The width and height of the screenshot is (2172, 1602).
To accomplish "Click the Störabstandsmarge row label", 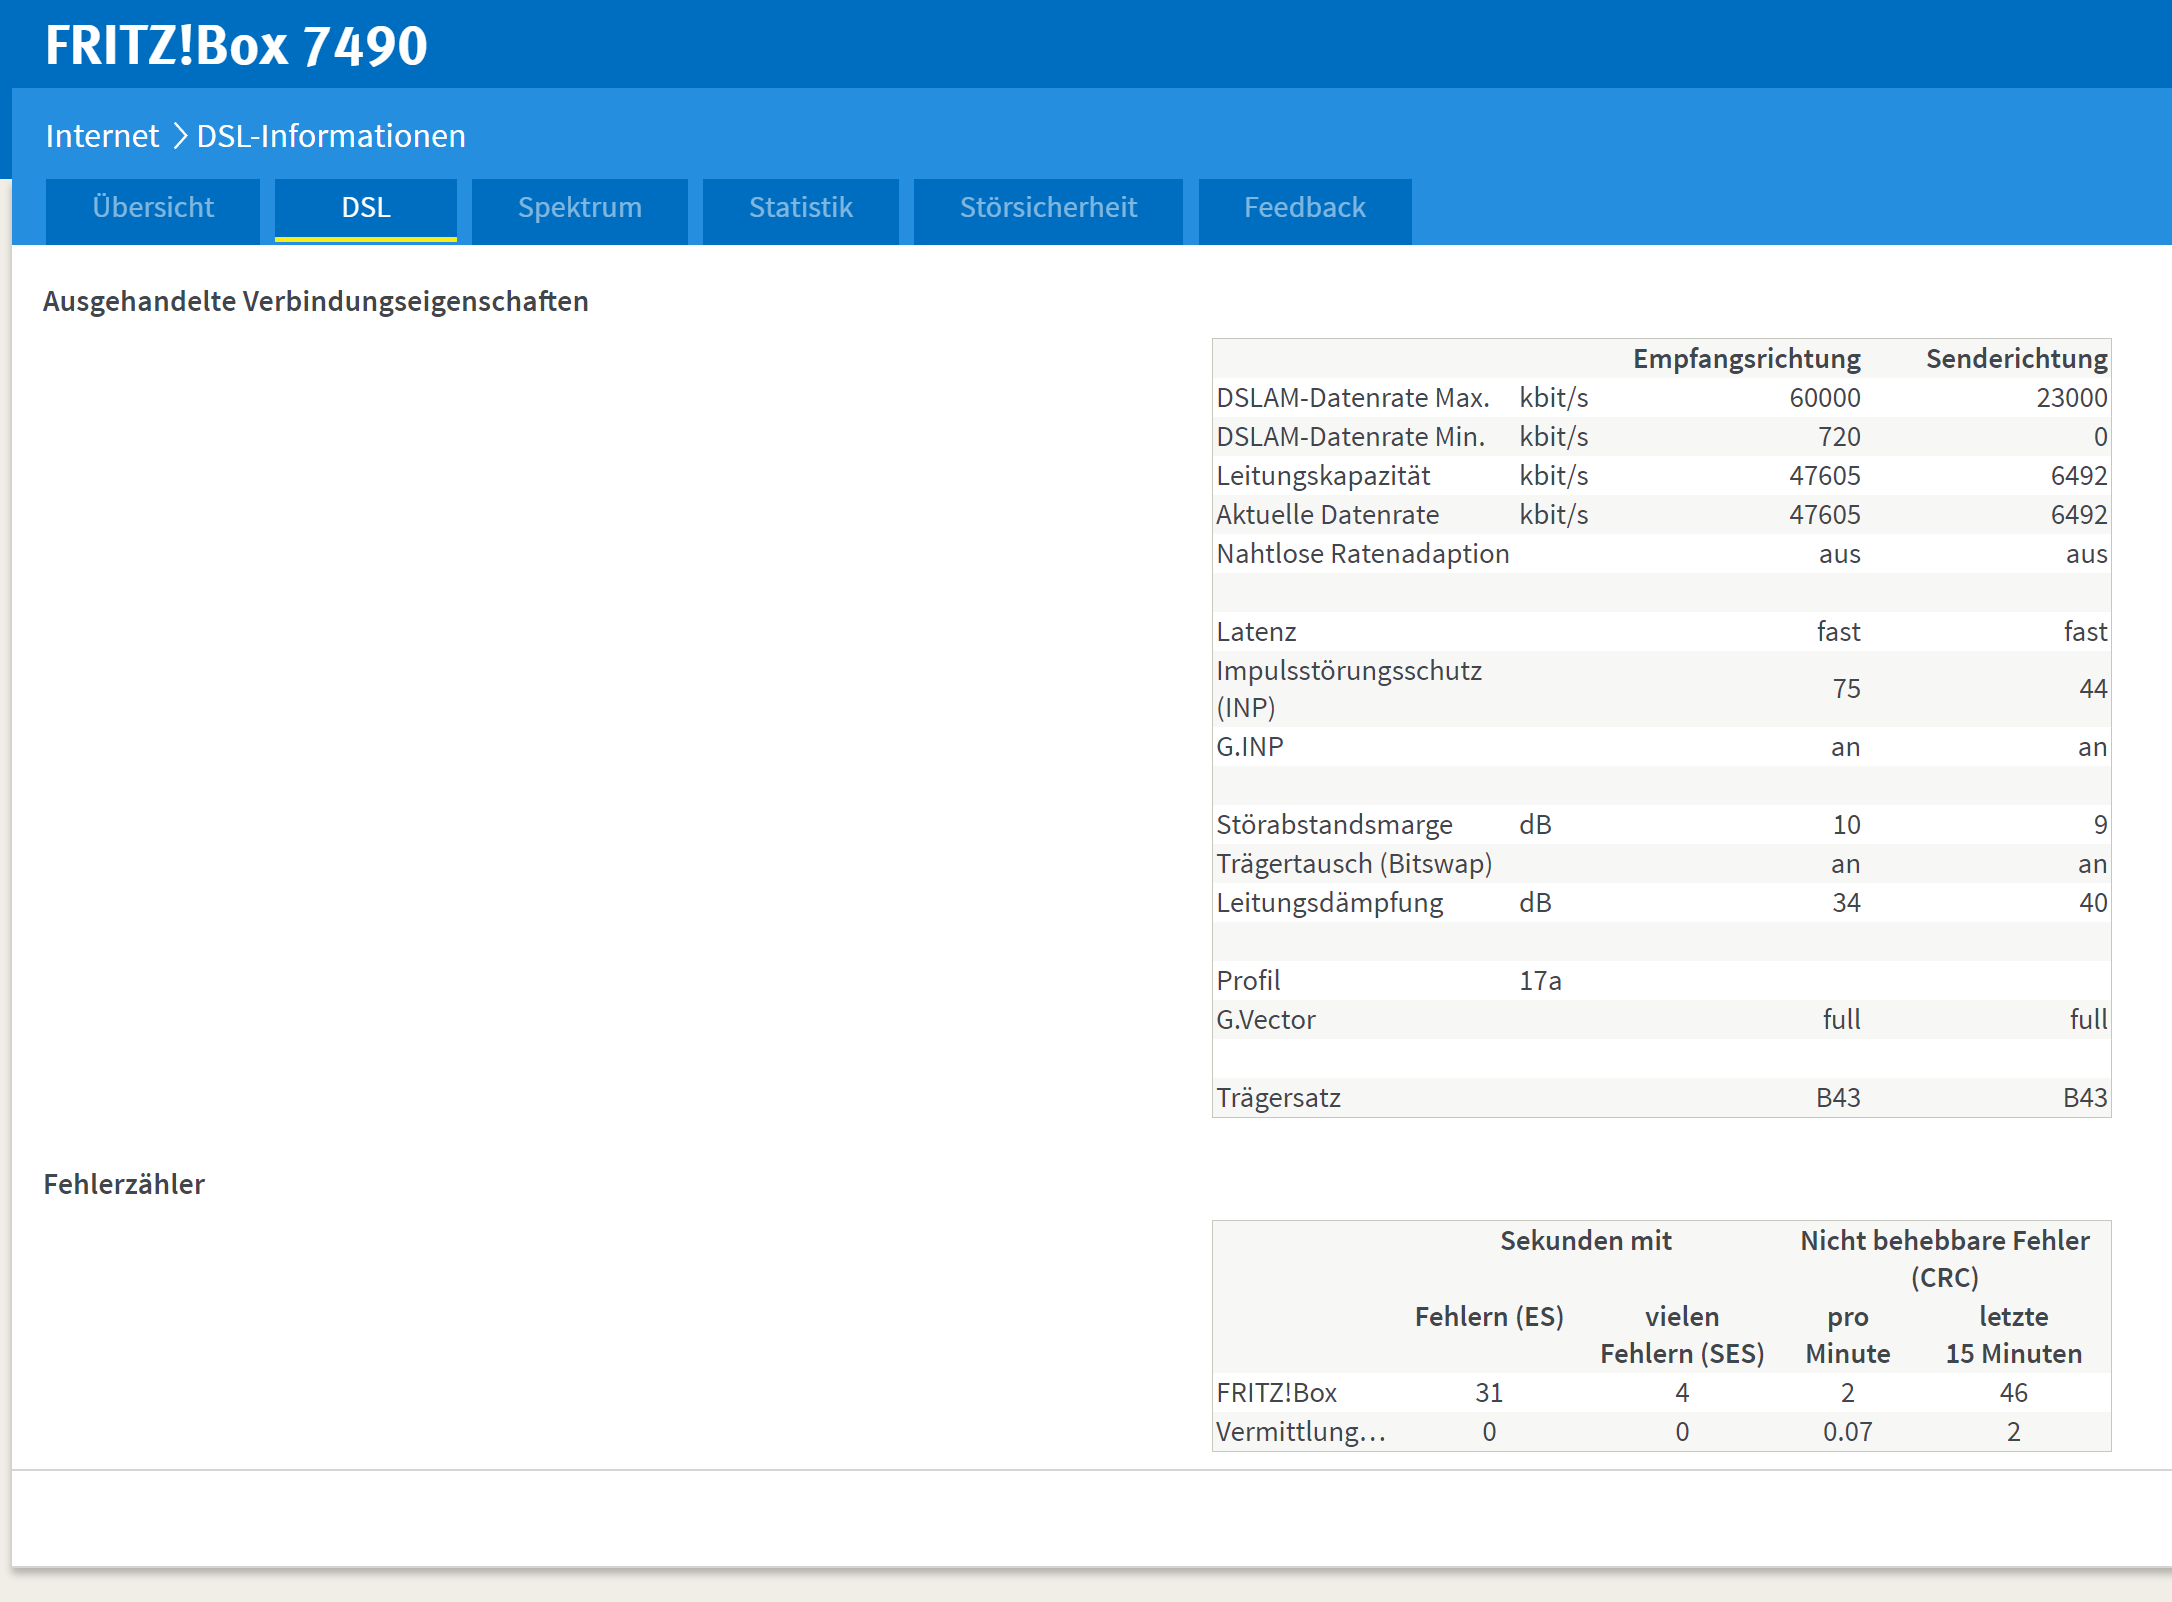I will 1334,825.
